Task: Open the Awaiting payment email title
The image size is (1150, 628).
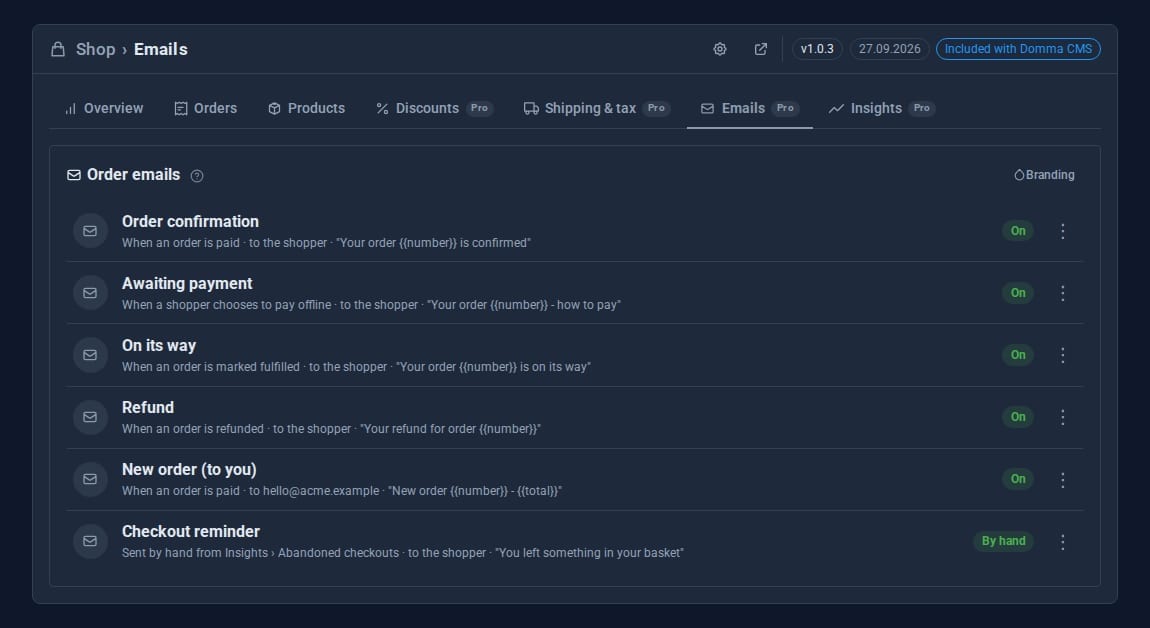Action: click(x=187, y=284)
